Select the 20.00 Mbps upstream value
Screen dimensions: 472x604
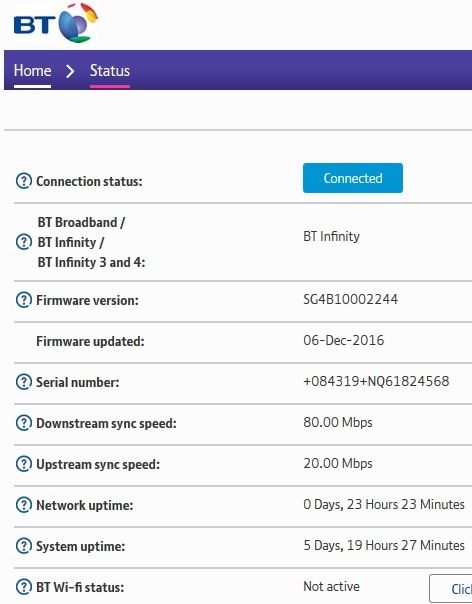click(338, 463)
